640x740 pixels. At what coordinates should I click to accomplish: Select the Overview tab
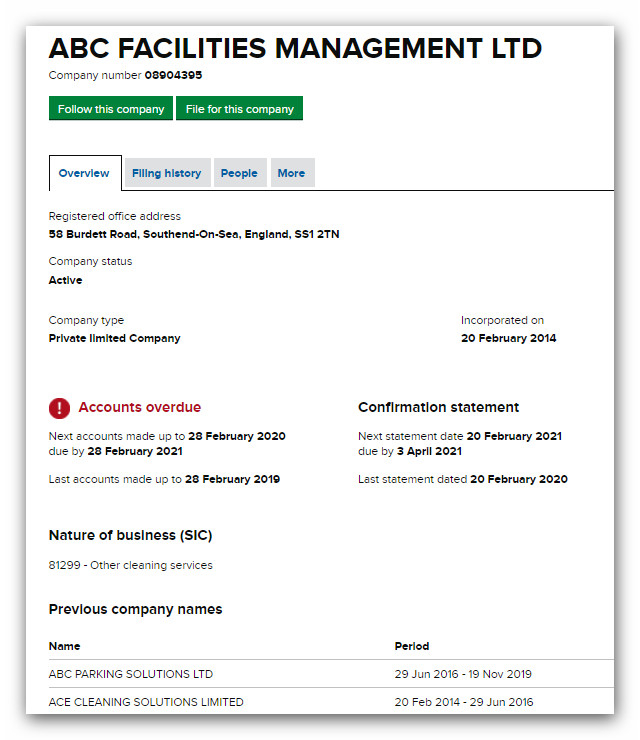(84, 173)
